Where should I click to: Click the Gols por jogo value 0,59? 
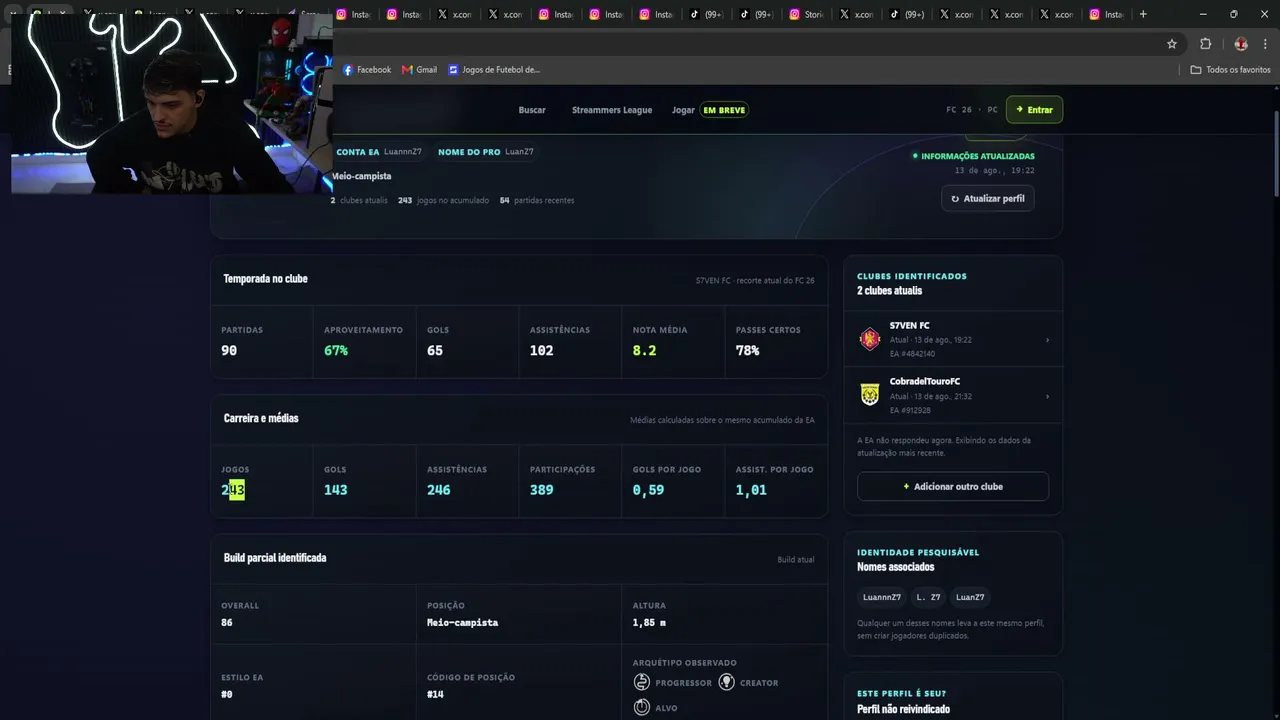(x=648, y=490)
